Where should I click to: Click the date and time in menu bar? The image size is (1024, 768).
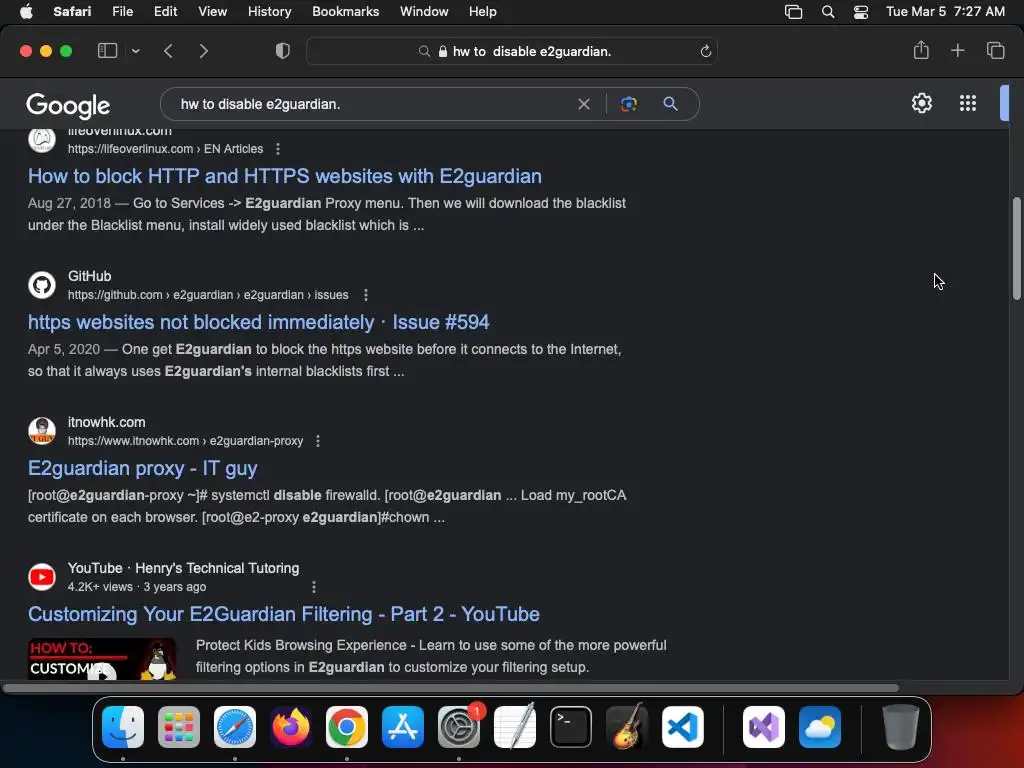coord(945,11)
